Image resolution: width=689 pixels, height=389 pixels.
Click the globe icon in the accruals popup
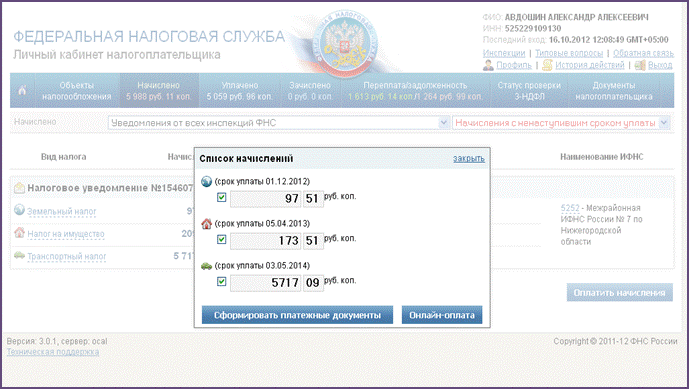(x=206, y=181)
